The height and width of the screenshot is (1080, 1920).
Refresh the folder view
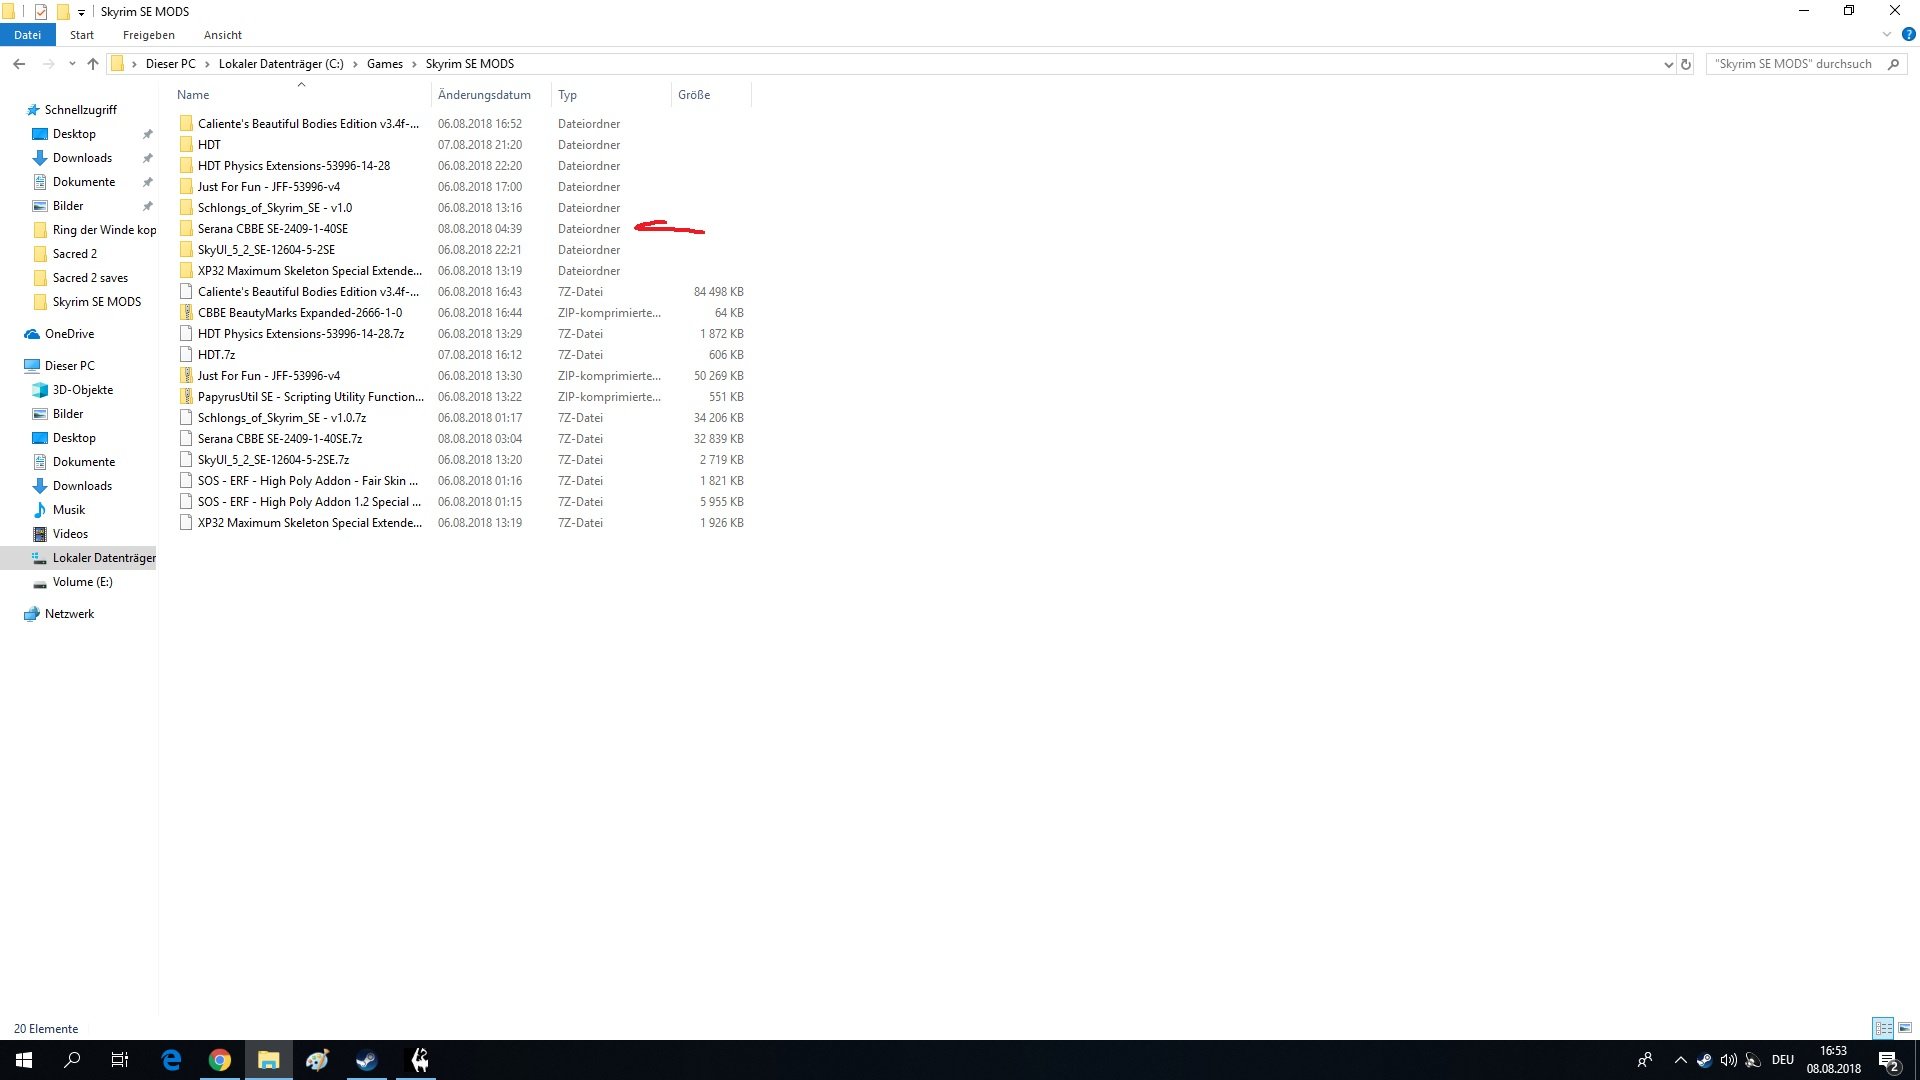pyautogui.click(x=1686, y=64)
